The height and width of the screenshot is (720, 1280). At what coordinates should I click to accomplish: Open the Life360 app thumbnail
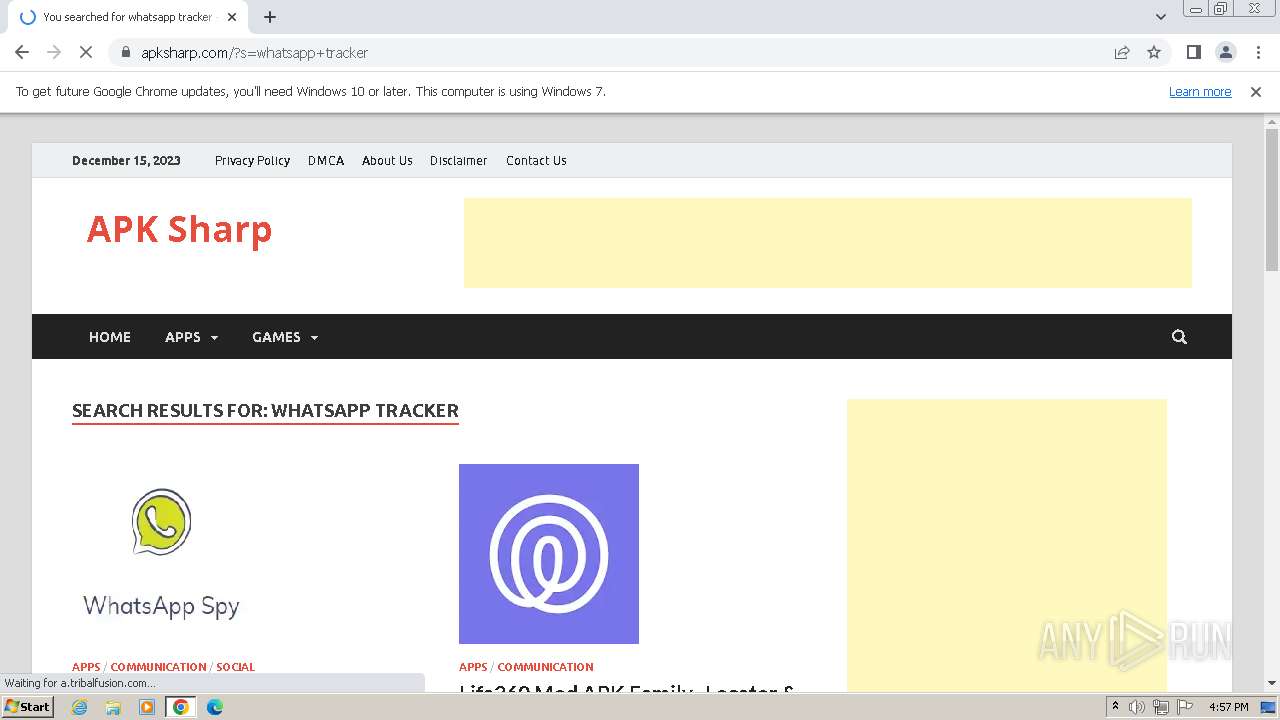coord(549,554)
